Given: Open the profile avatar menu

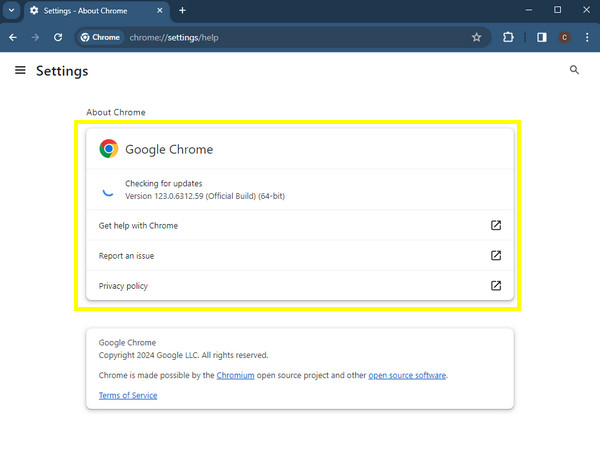Looking at the screenshot, I should 564,38.
